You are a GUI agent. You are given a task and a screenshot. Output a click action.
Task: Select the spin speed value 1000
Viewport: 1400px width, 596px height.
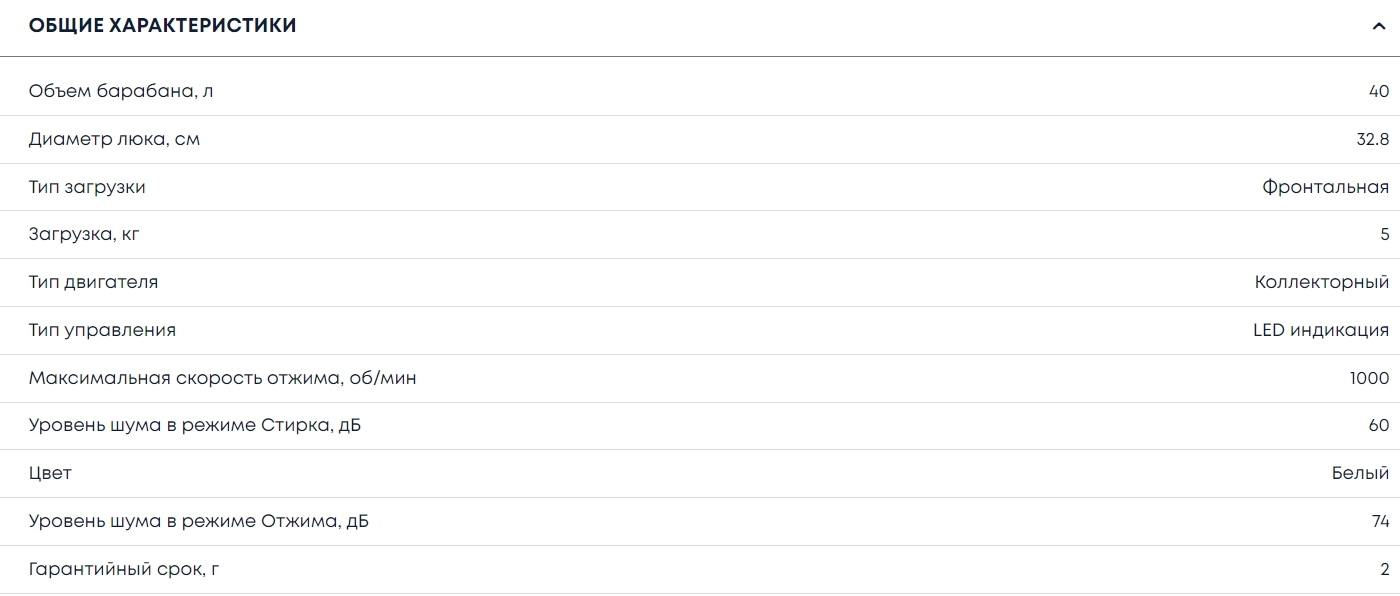[x=1369, y=378]
